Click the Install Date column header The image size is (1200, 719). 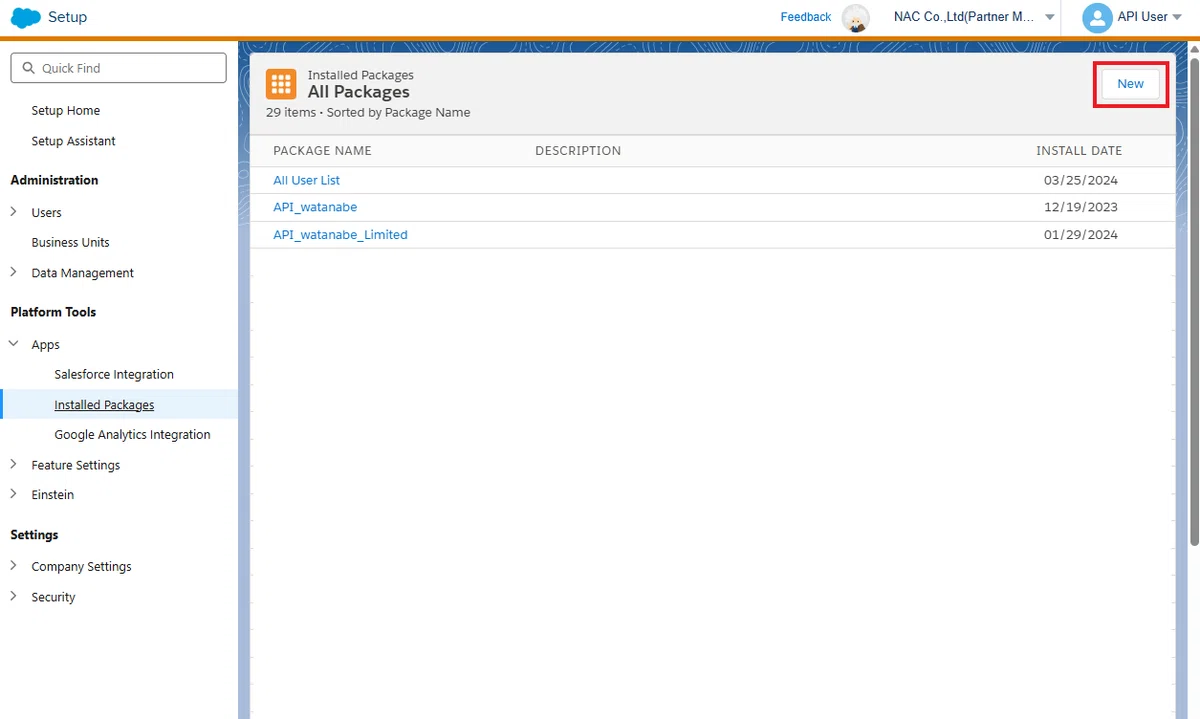point(1079,151)
